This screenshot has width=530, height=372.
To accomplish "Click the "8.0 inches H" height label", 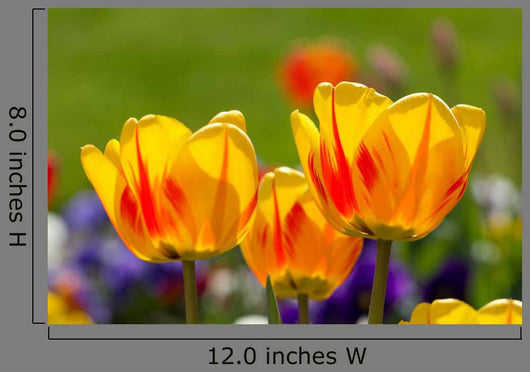I will click(17, 176).
